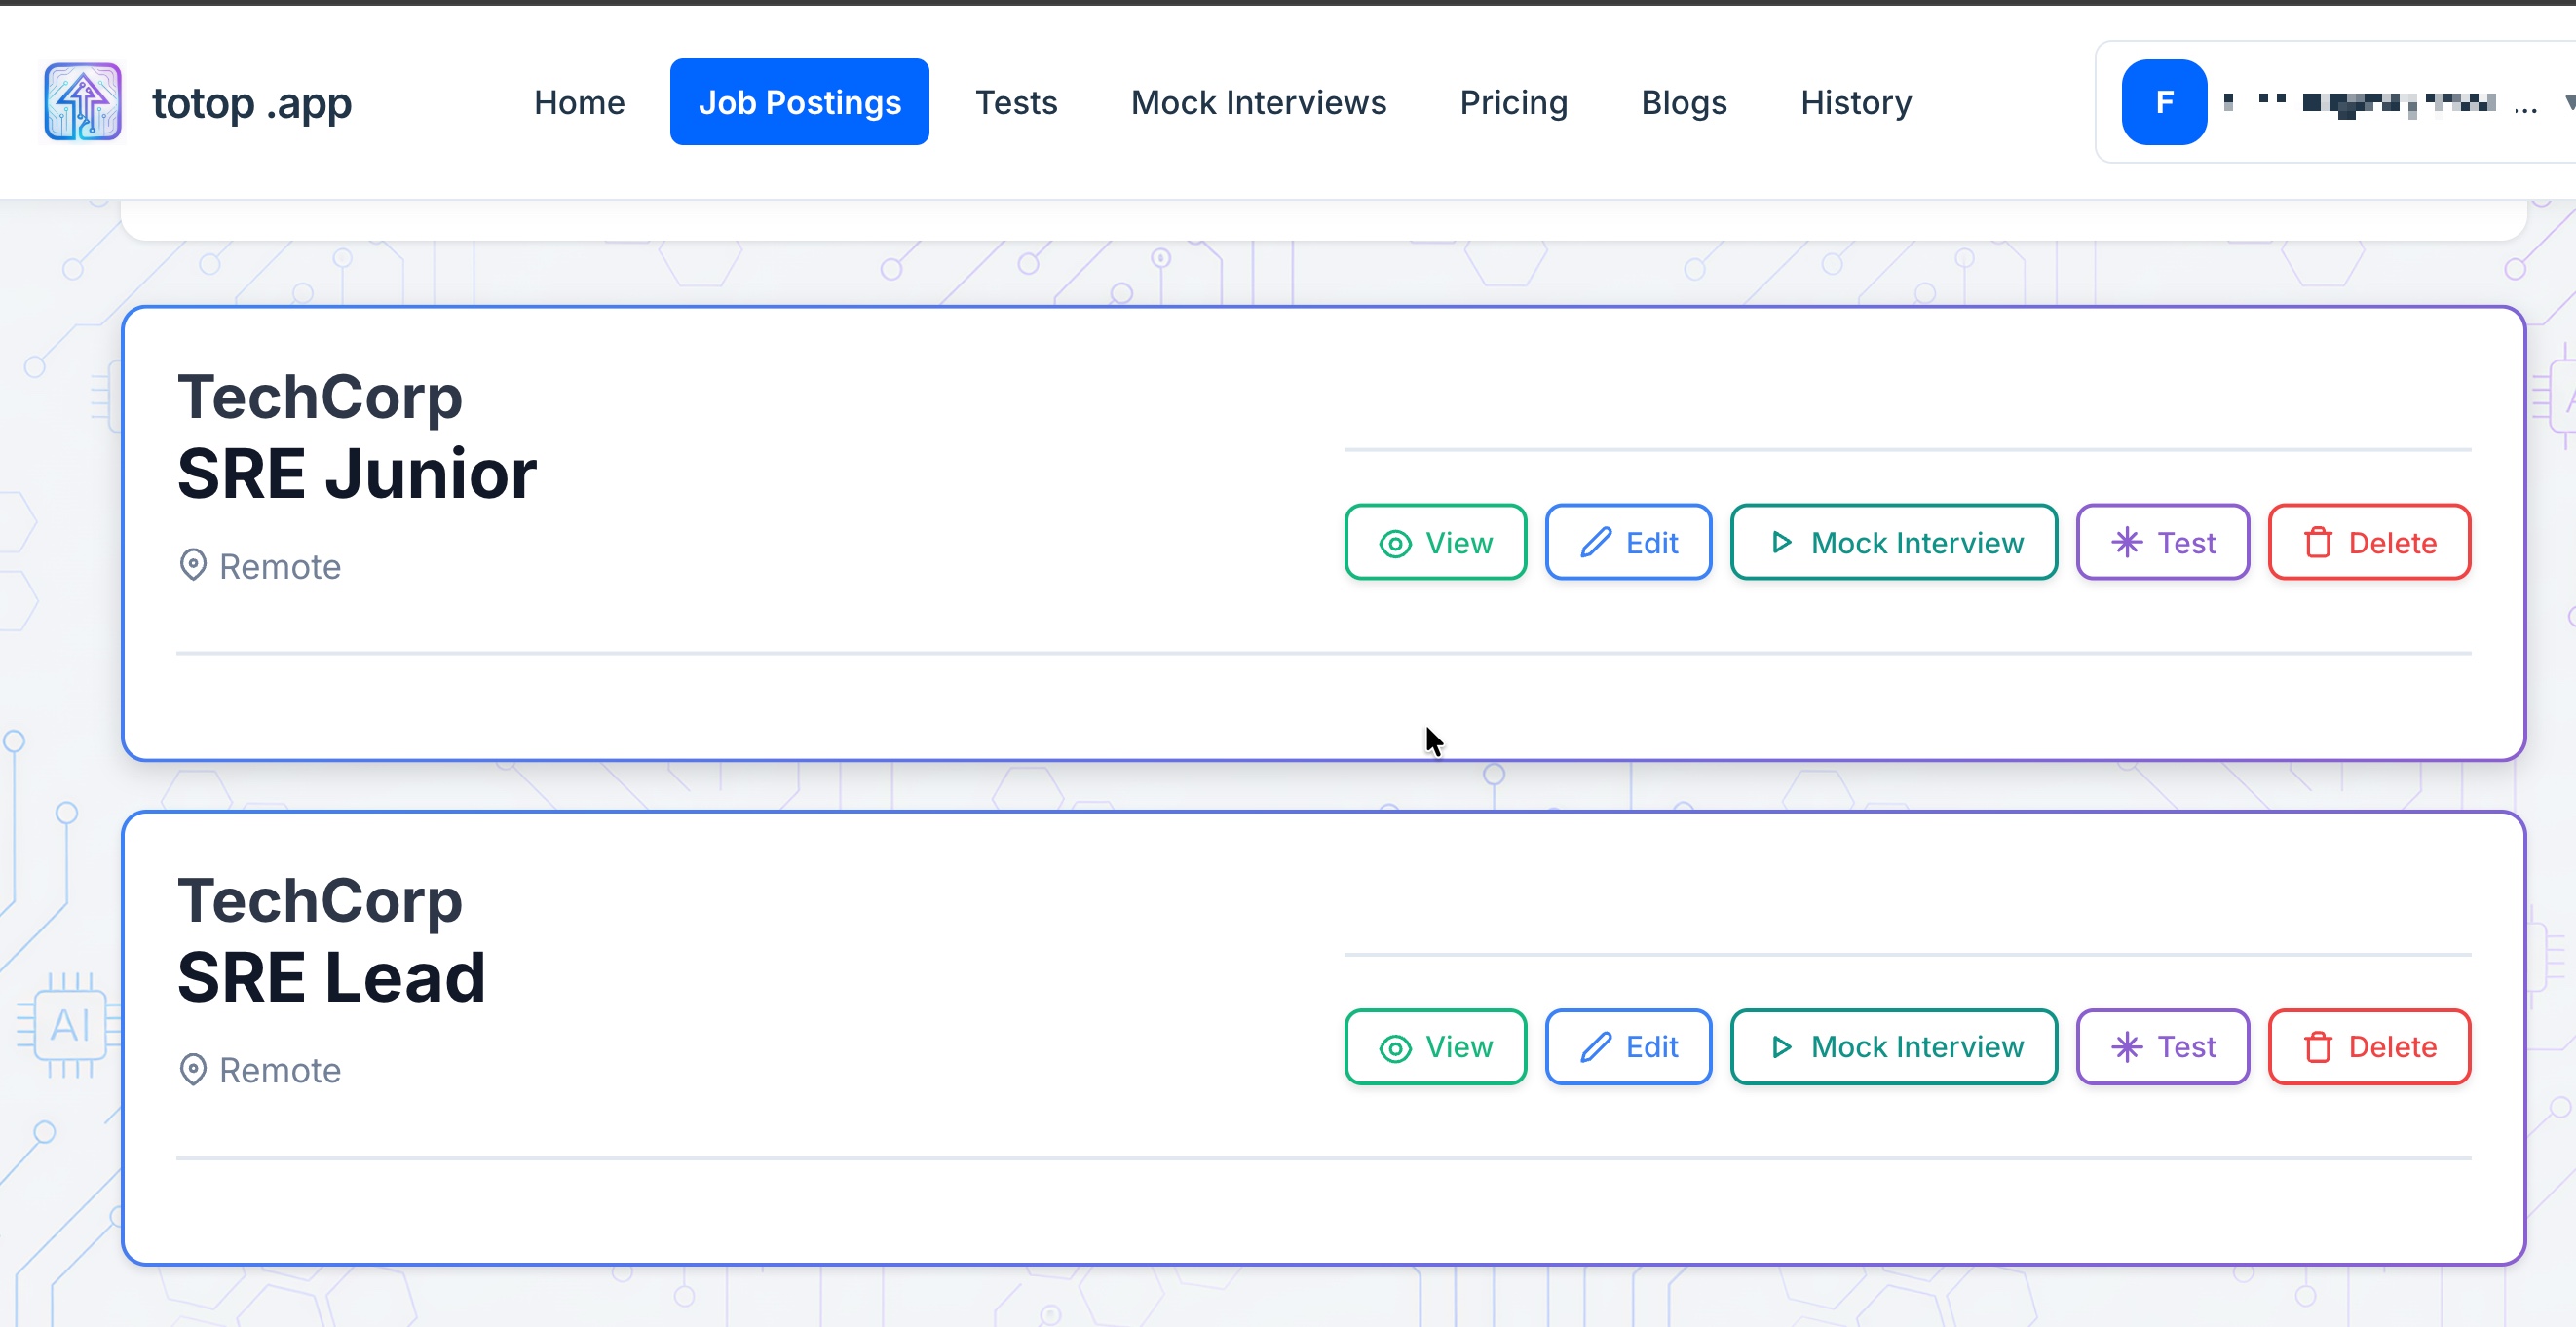This screenshot has height=1327, width=2576.
Task: Open the History link in navbar
Action: click(x=1856, y=102)
